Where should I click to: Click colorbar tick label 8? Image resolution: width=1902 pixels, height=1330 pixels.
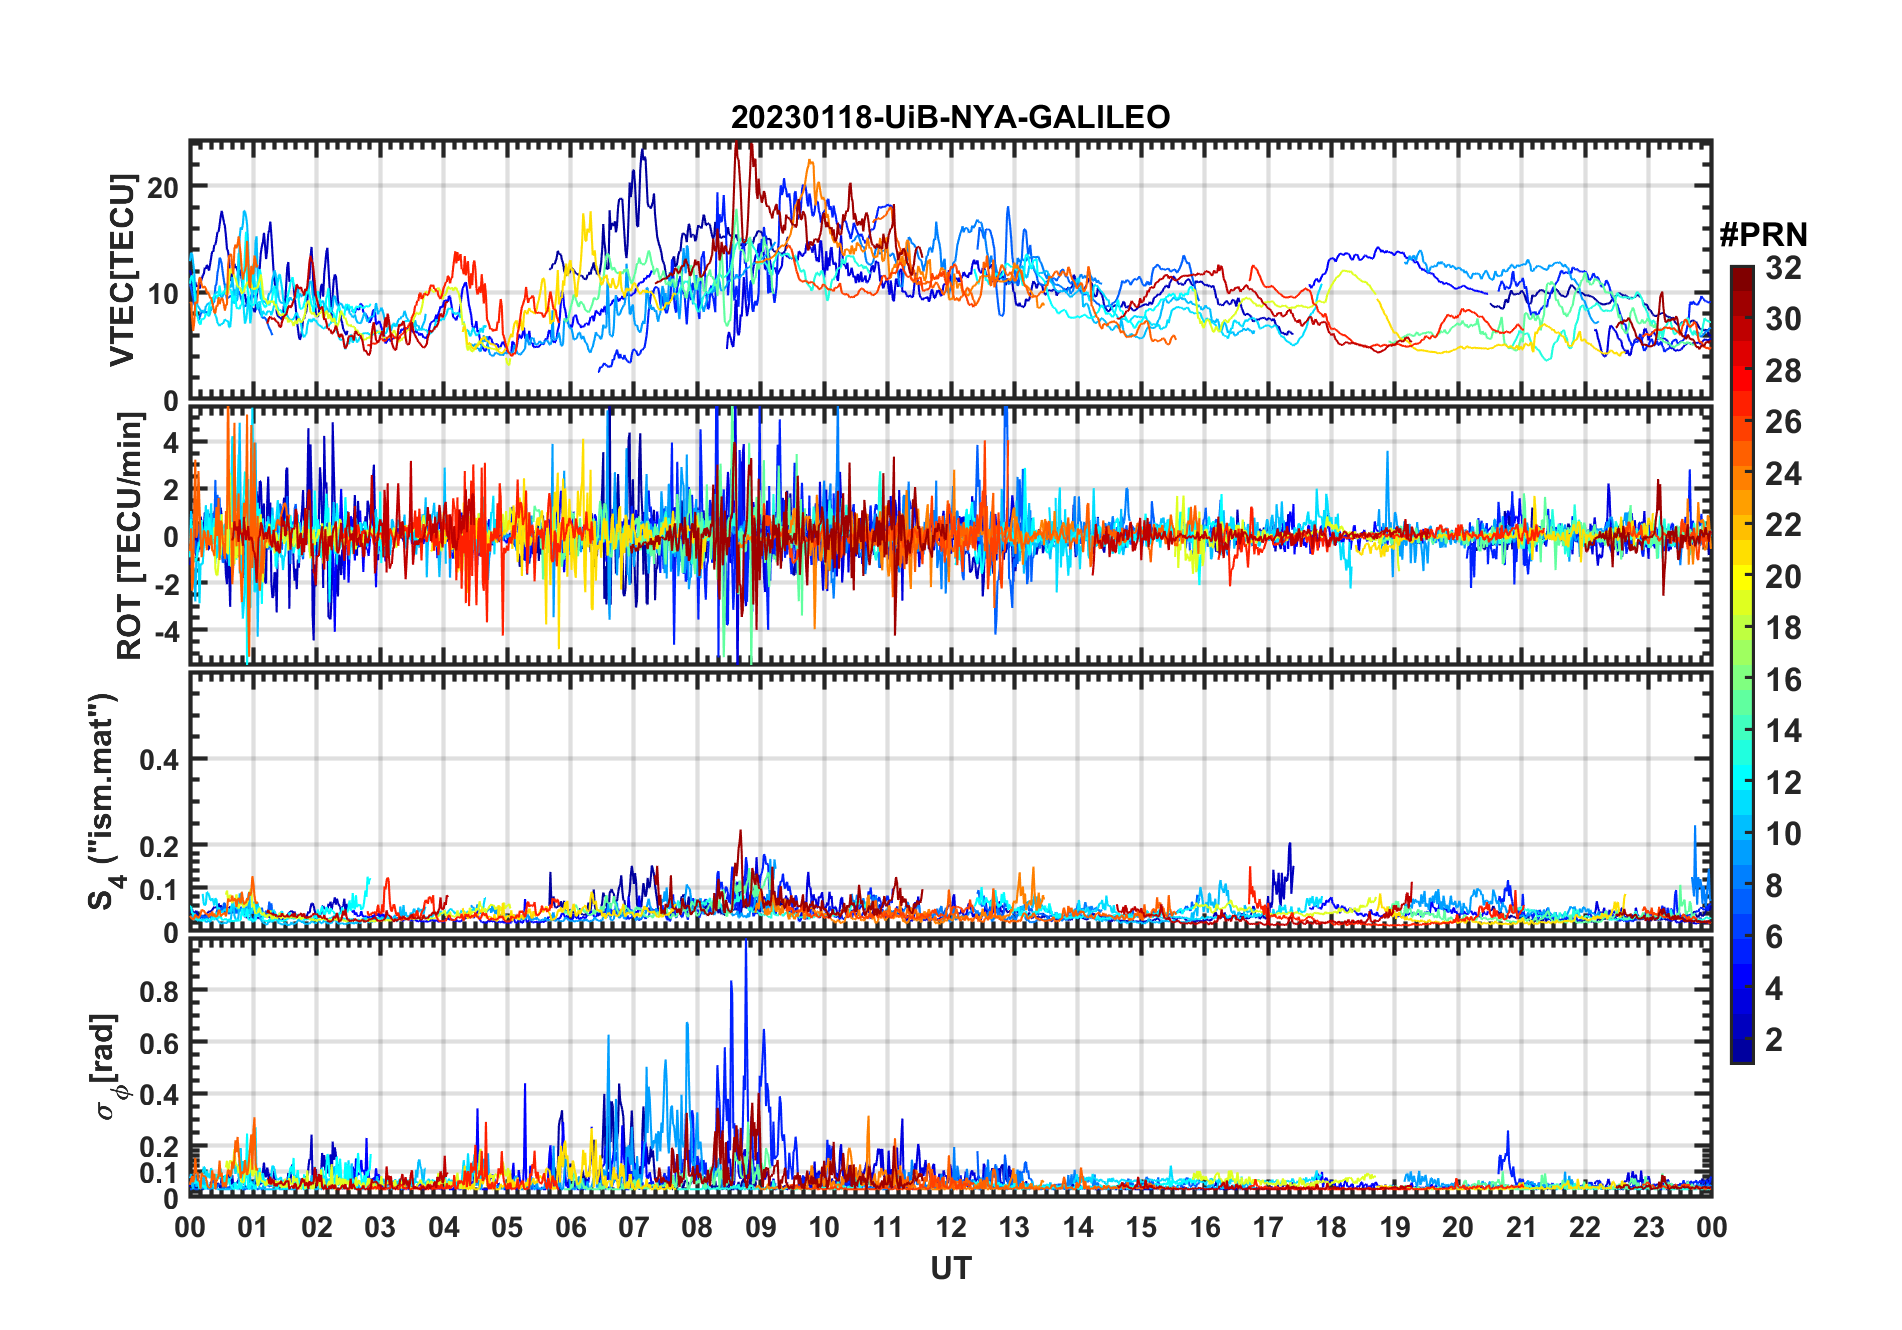(x=1774, y=886)
